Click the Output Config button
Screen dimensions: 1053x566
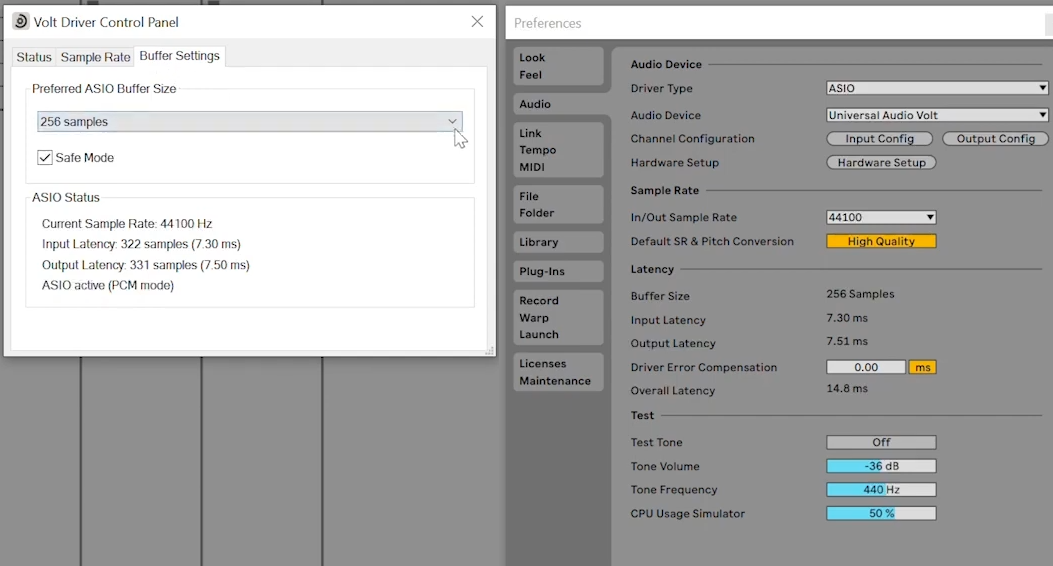995,138
